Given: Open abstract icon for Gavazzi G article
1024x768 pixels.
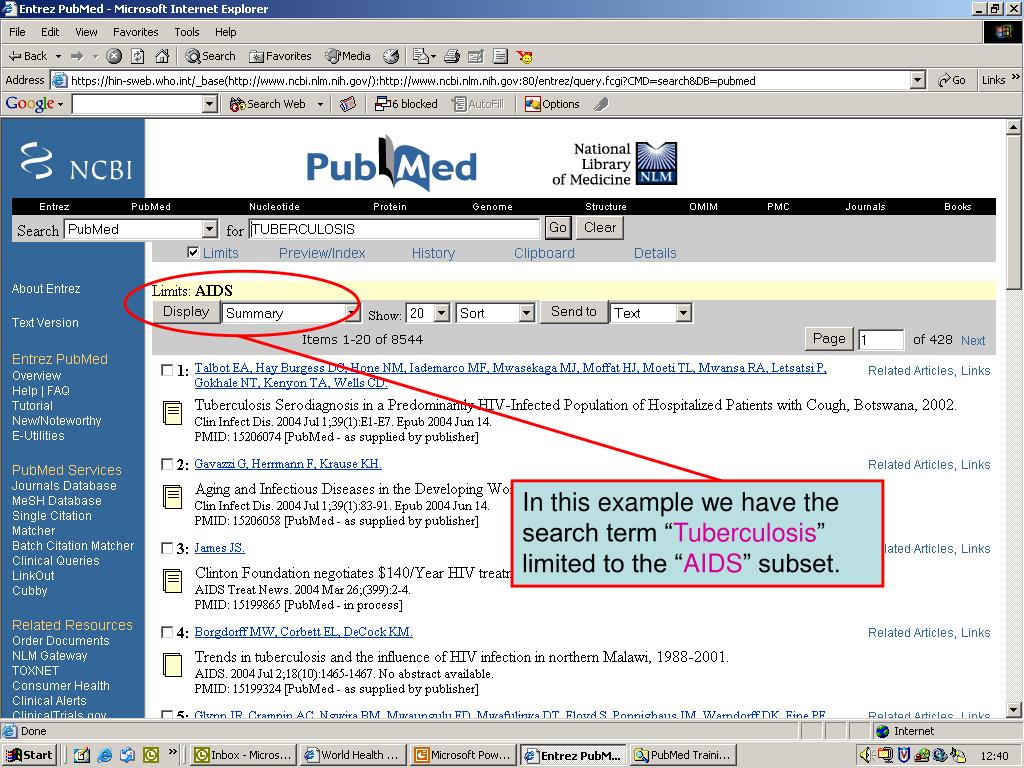Looking at the screenshot, I should (172, 497).
